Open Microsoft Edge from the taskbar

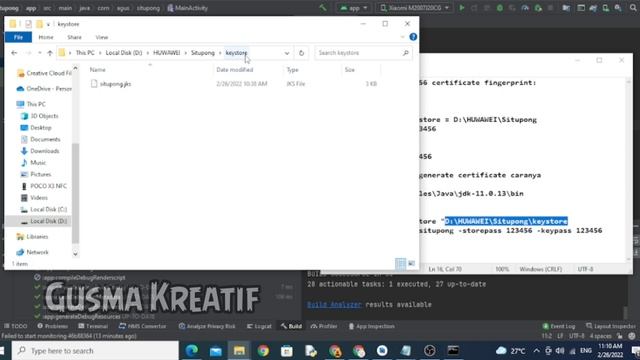[x=192, y=351]
